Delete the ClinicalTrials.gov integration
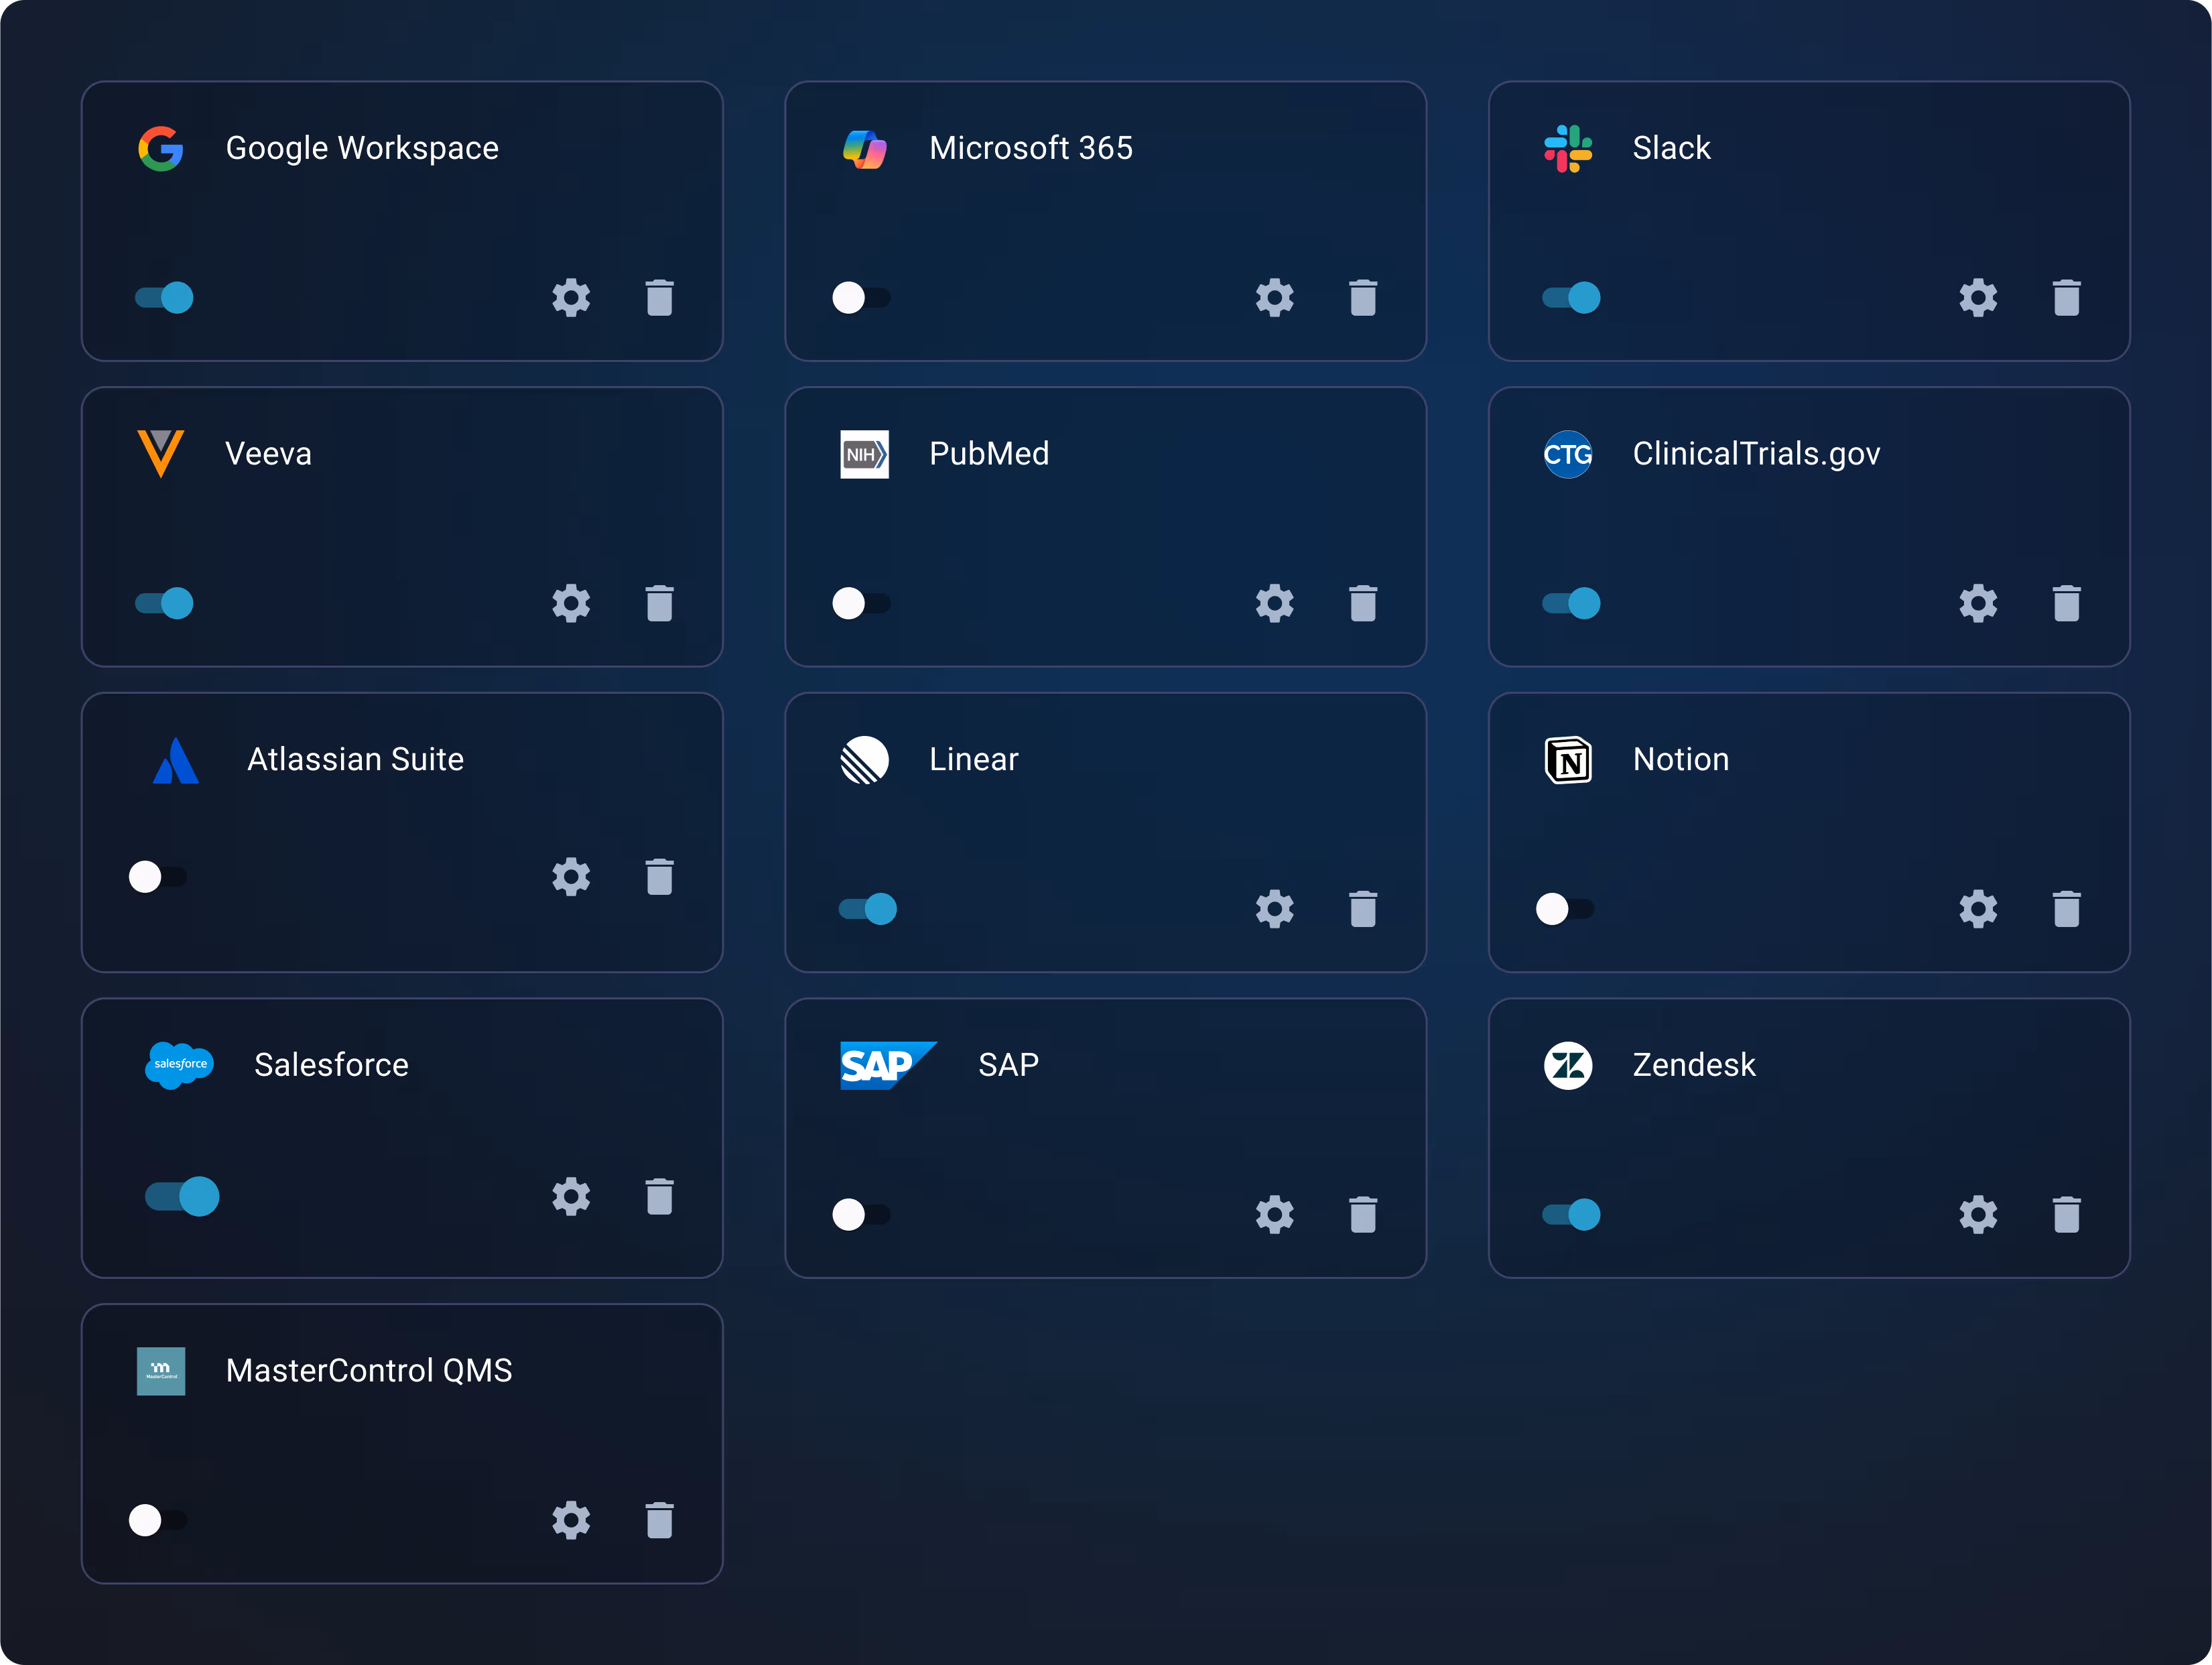The image size is (2212, 1665). click(2067, 603)
